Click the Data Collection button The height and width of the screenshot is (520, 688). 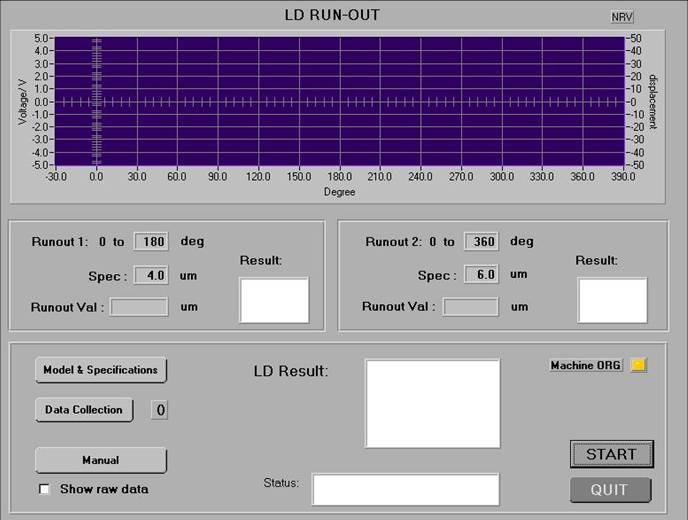[x=84, y=410]
